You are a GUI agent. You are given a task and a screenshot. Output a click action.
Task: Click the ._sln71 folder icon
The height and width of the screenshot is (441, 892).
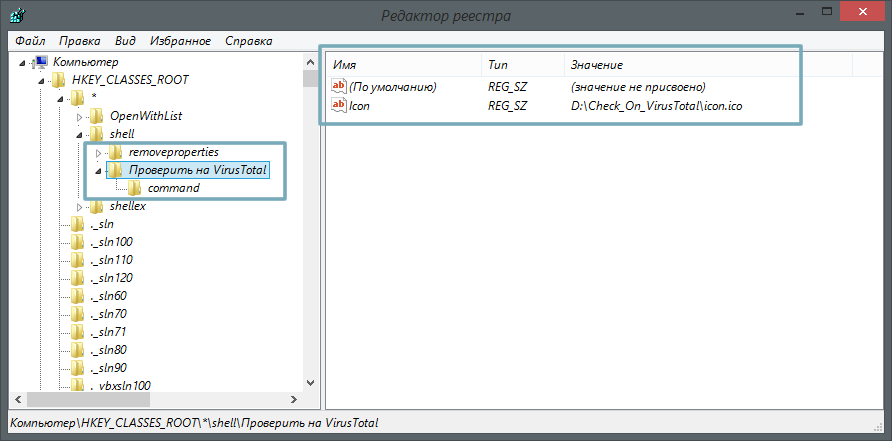(x=78, y=332)
